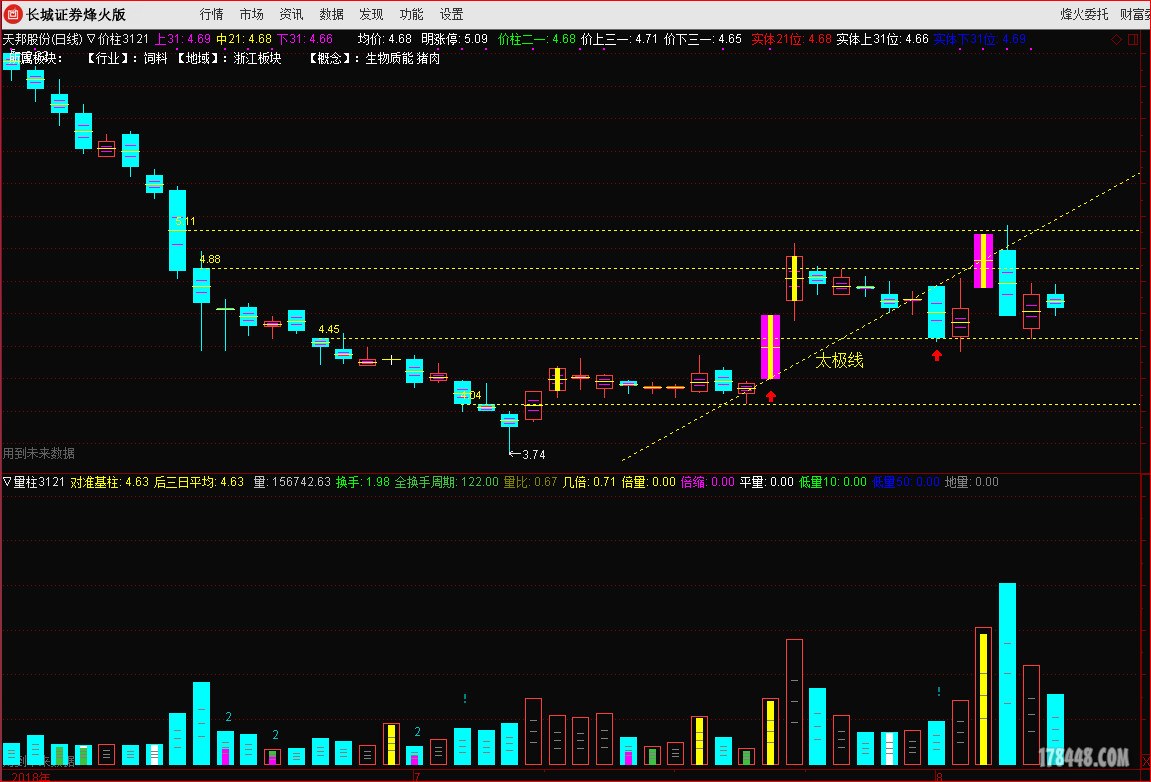Click the 太极线 trend line label

[x=839, y=360]
